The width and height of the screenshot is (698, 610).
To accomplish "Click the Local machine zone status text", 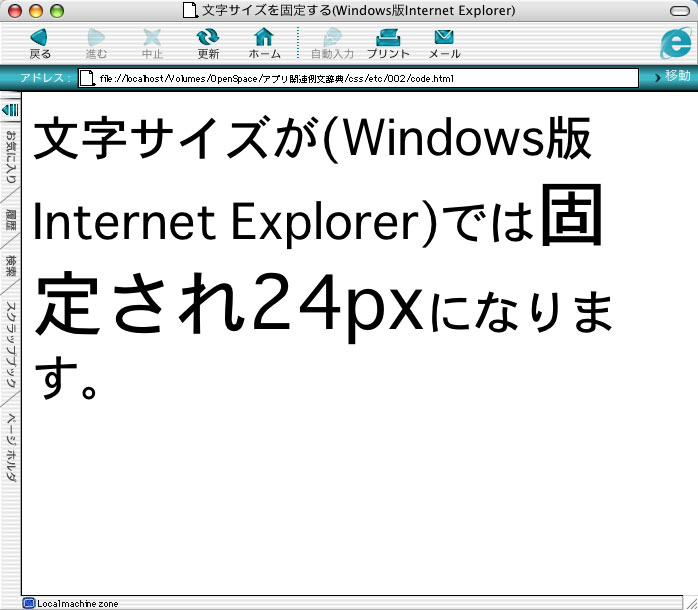I will [x=77, y=604].
